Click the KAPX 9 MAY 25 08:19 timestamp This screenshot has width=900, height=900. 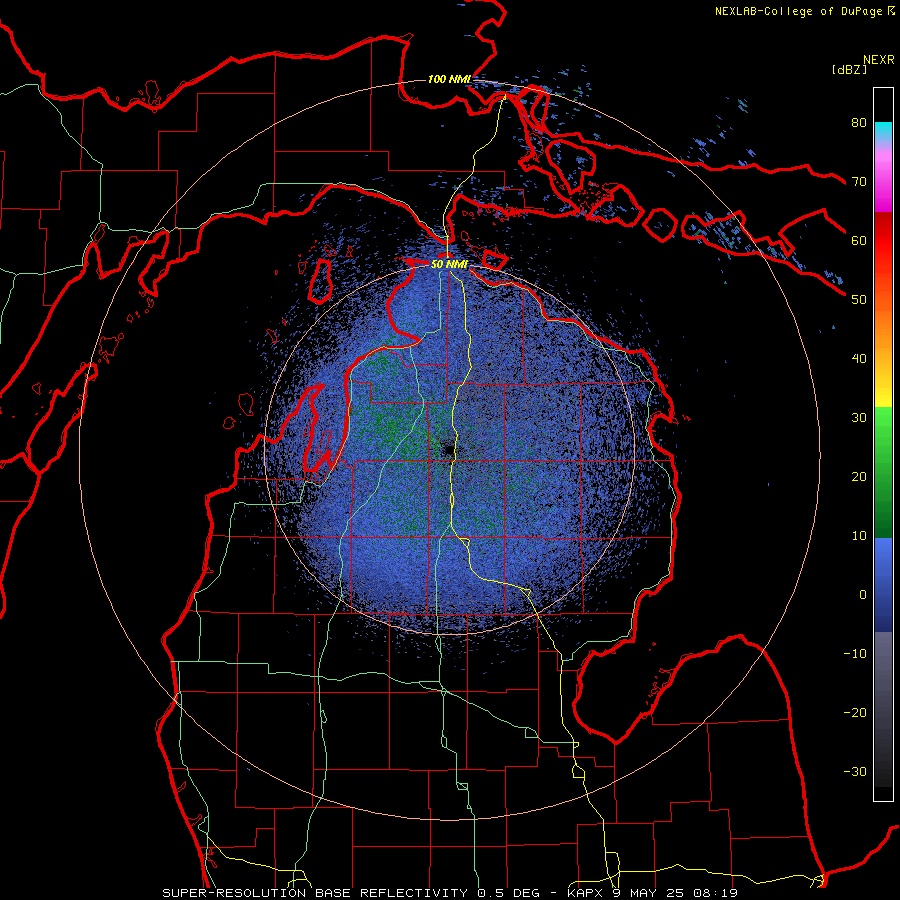[x=653, y=893]
